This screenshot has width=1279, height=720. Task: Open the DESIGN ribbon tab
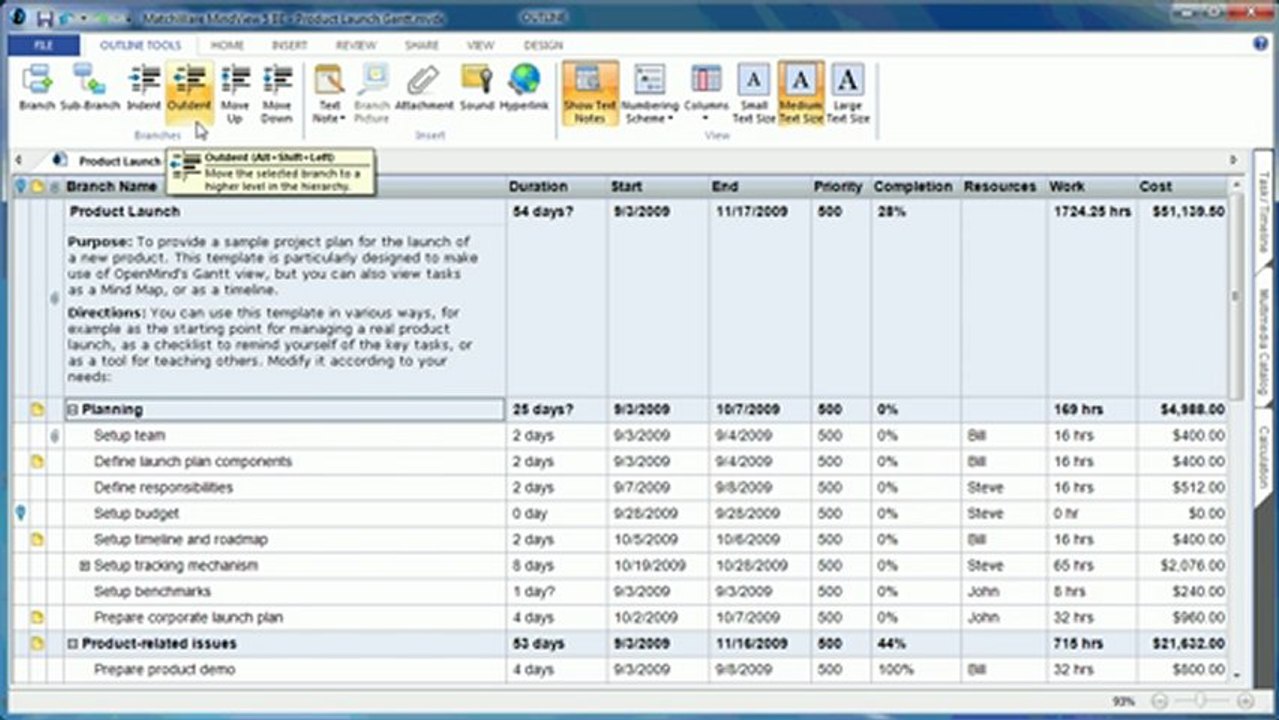tap(543, 45)
